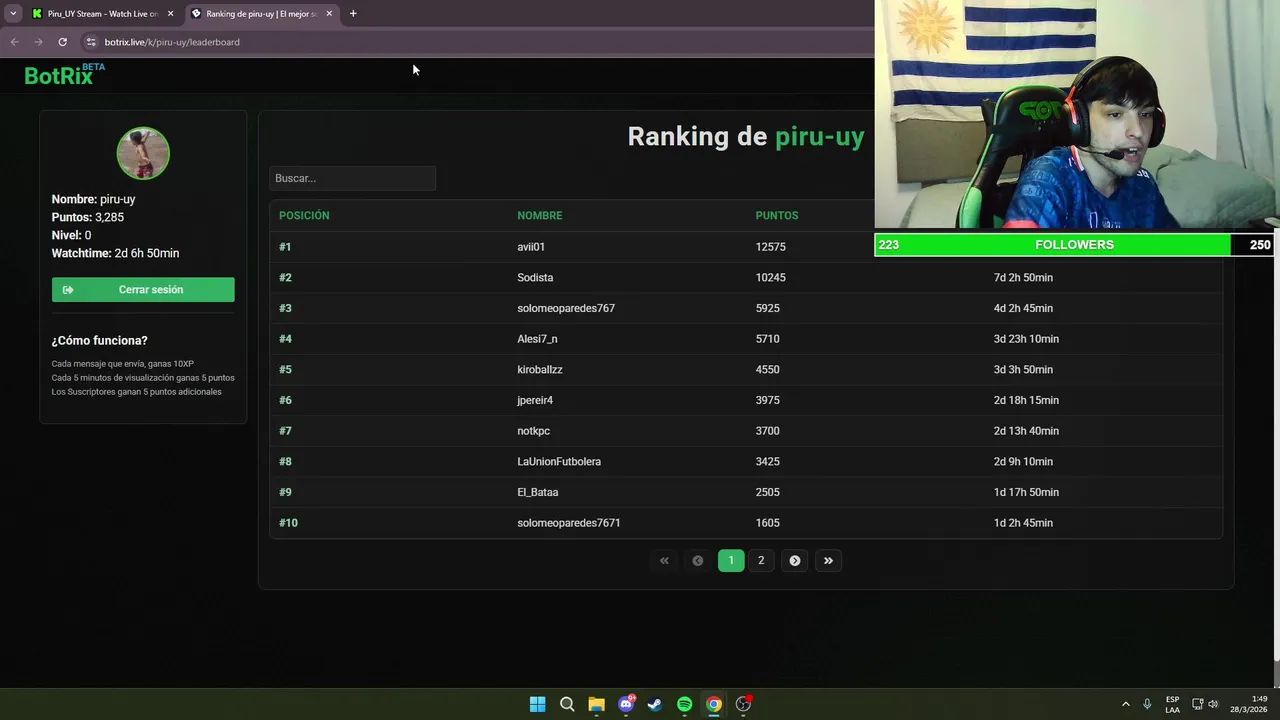Click the 12575 points value

(770, 247)
